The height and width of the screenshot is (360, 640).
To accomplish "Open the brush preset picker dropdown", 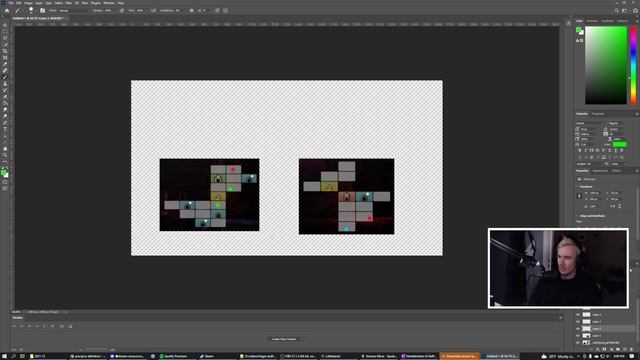I will click(31, 11).
